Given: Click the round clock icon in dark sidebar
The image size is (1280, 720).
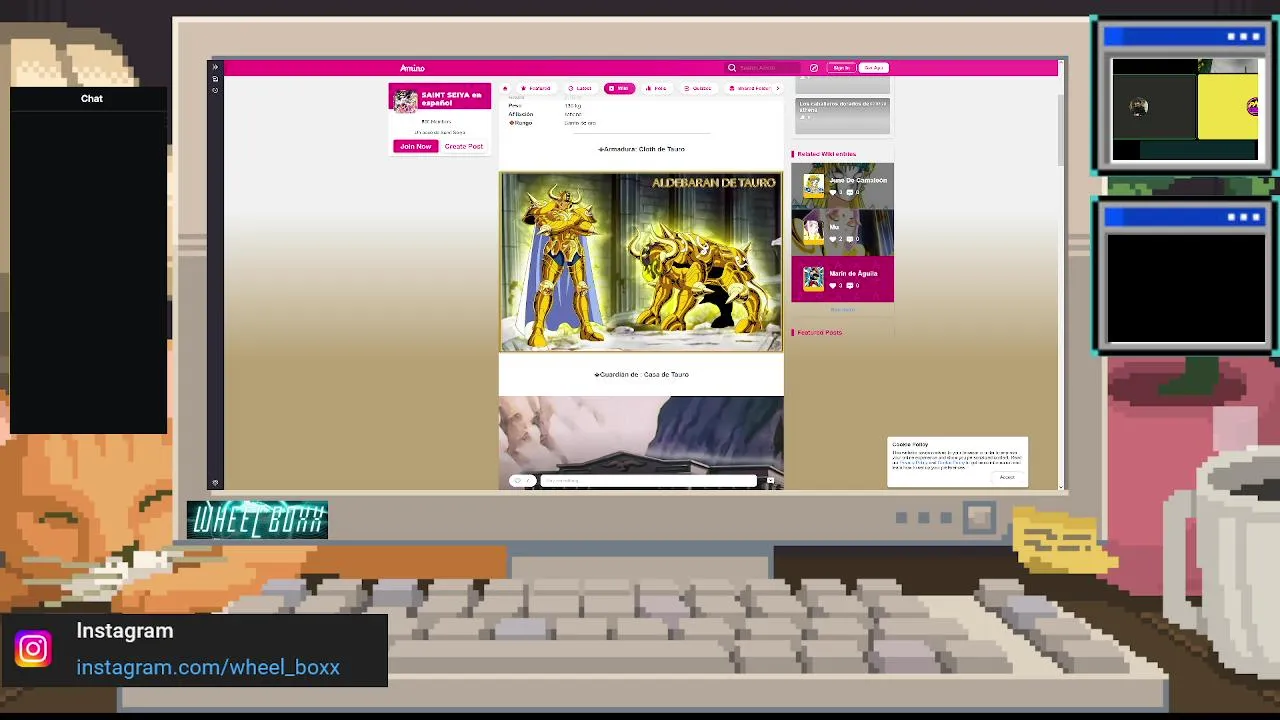Looking at the screenshot, I should coord(214,90).
